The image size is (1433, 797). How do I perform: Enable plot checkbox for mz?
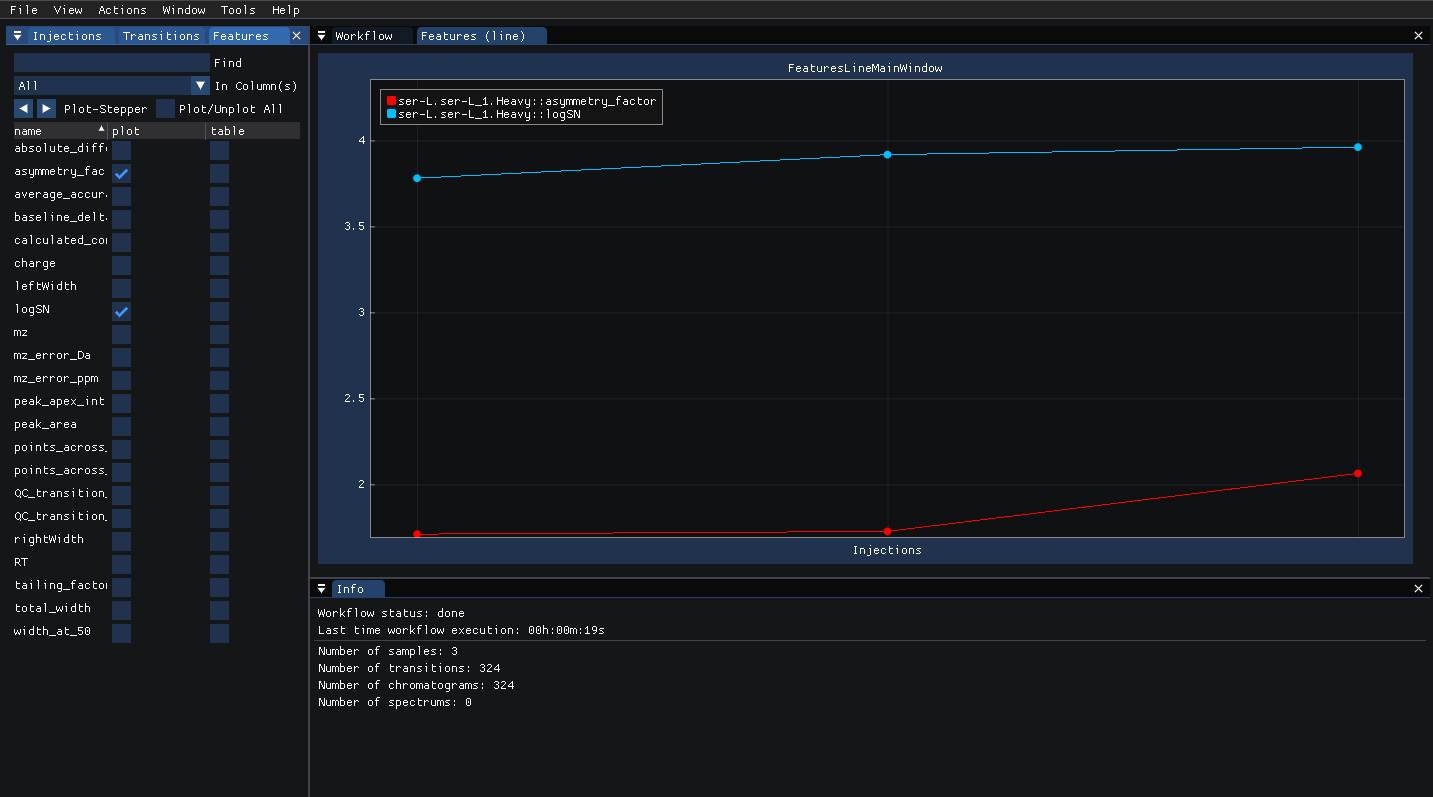pyautogui.click(x=121, y=334)
